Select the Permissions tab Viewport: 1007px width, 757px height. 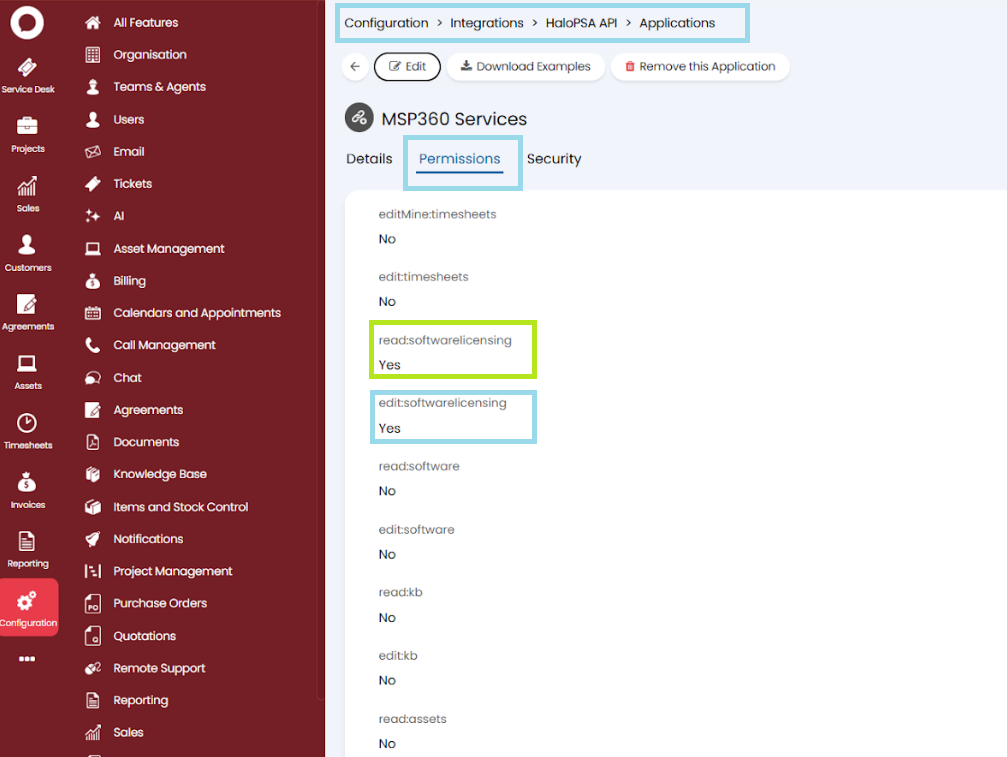coord(459,159)
